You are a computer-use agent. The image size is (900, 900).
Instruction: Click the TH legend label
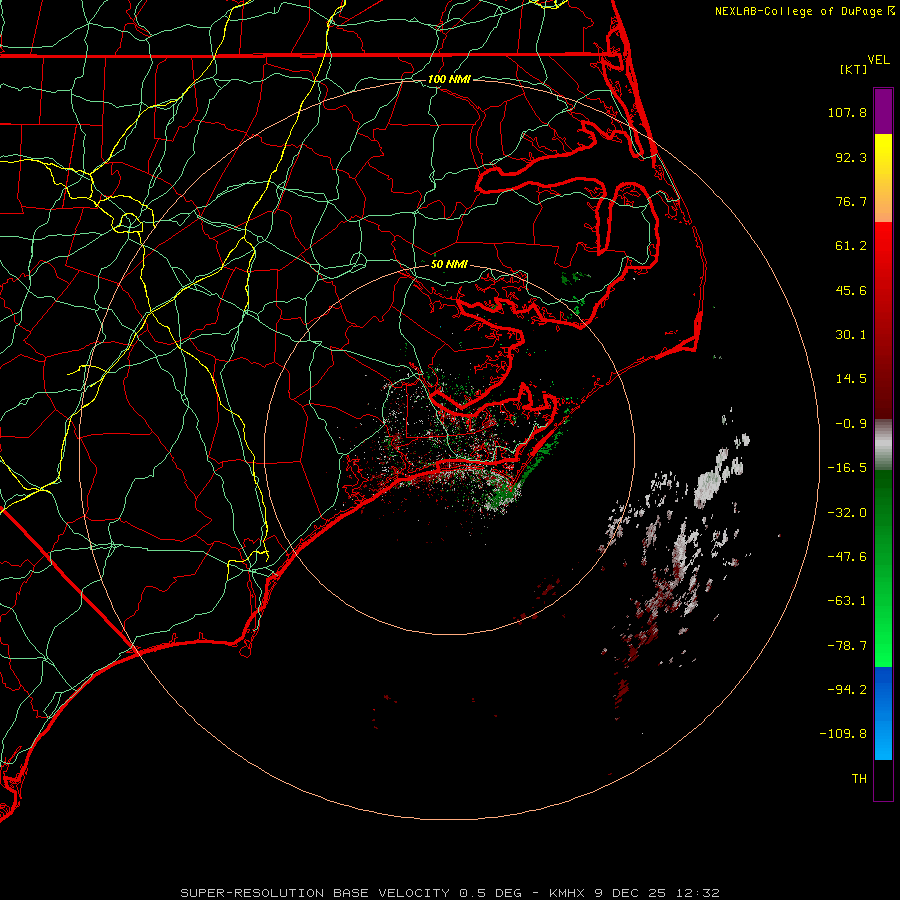click(x=859, y=779)
